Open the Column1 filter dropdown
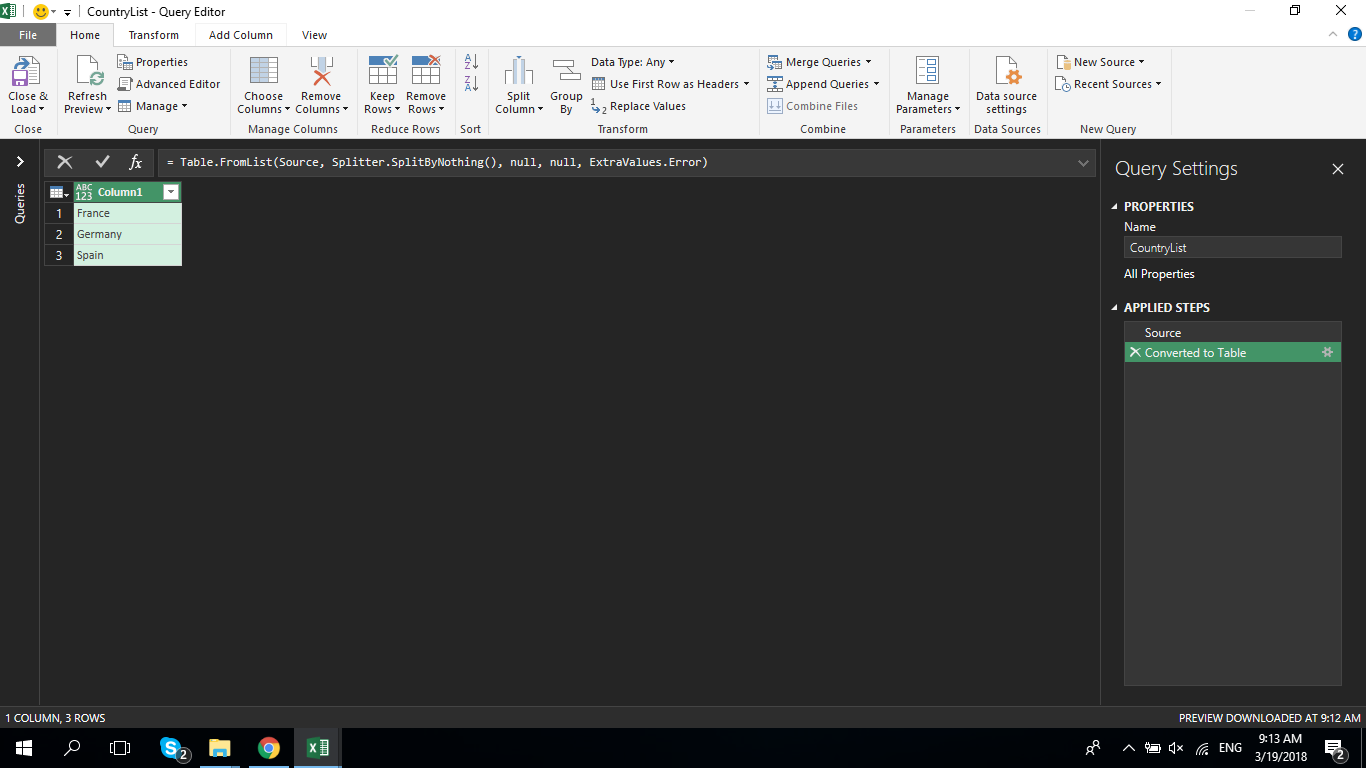The width and height of the screenshot is (1366, 768). tap(170, 191)
